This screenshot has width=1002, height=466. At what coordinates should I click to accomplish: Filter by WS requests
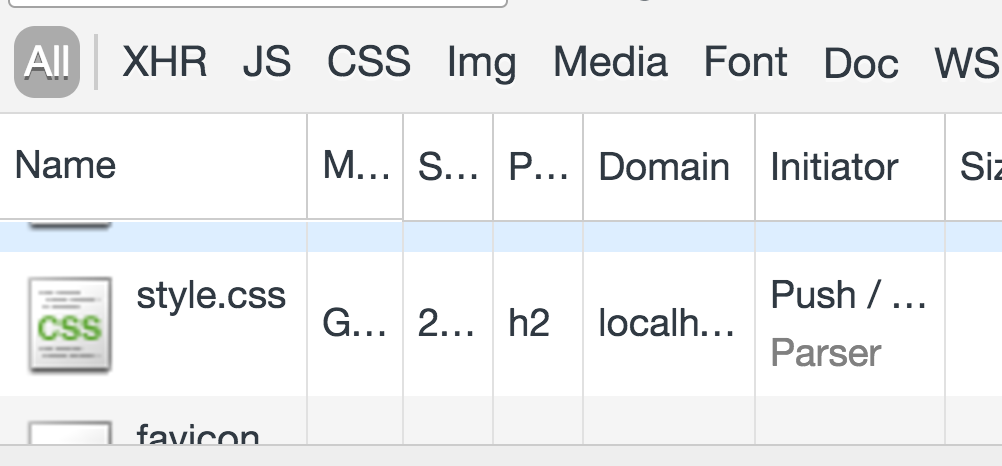[967, 63]
